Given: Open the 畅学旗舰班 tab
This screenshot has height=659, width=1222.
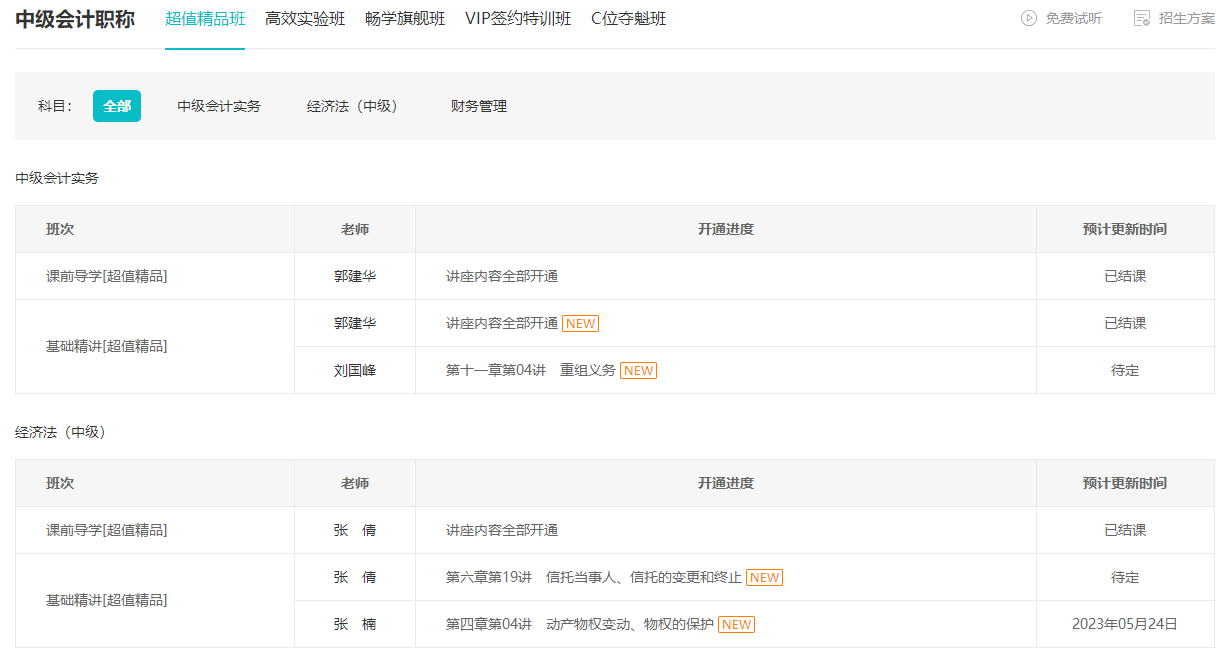Looking at the screenshot, I should (x=405, y=19).
